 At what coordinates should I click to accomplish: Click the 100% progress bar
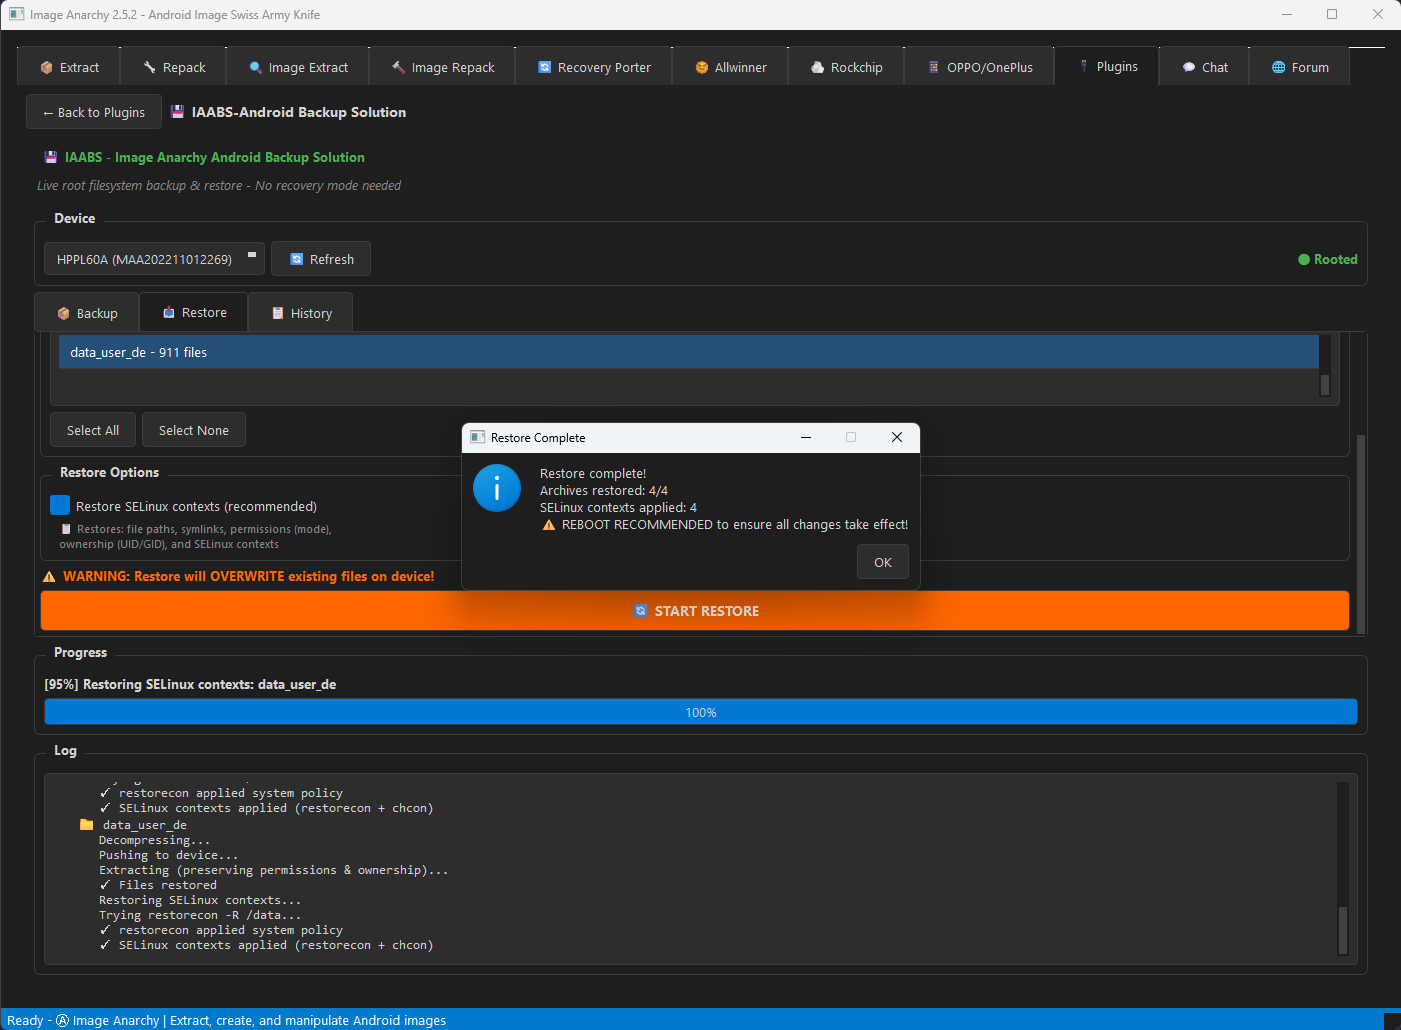click(700, 711)
